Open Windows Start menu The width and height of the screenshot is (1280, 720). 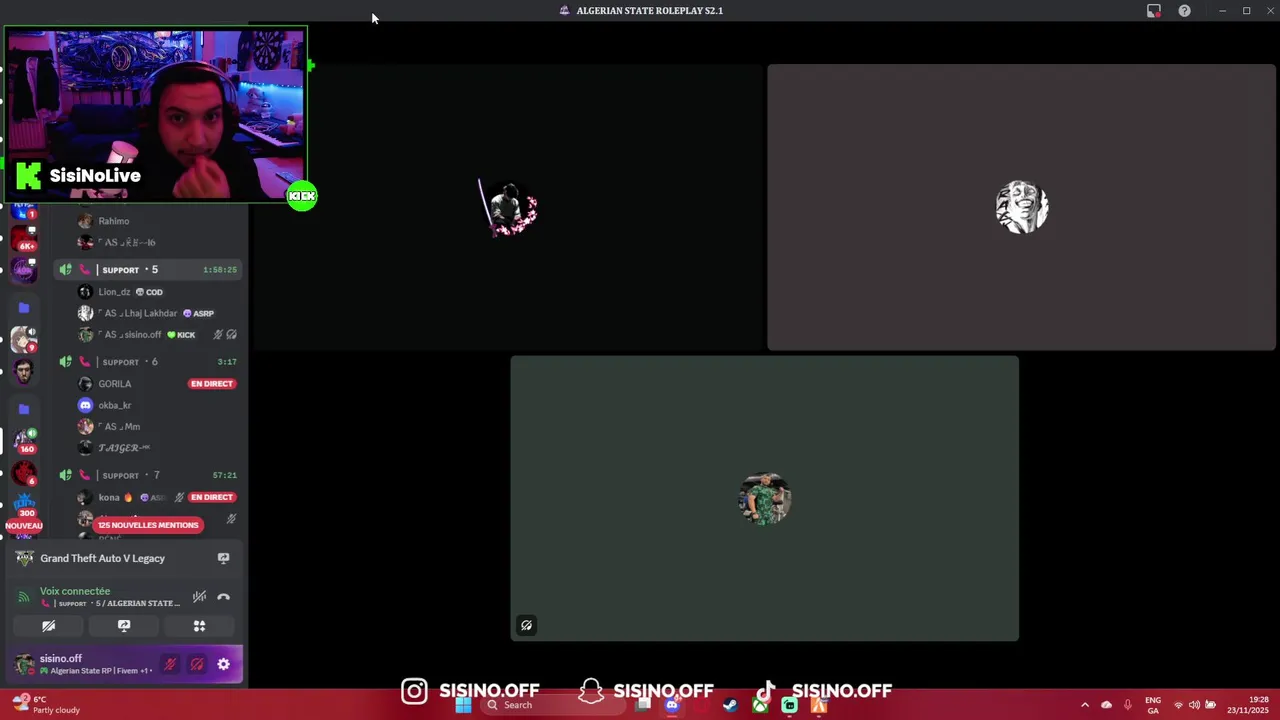pyautogui.click(x=463, y=705)
